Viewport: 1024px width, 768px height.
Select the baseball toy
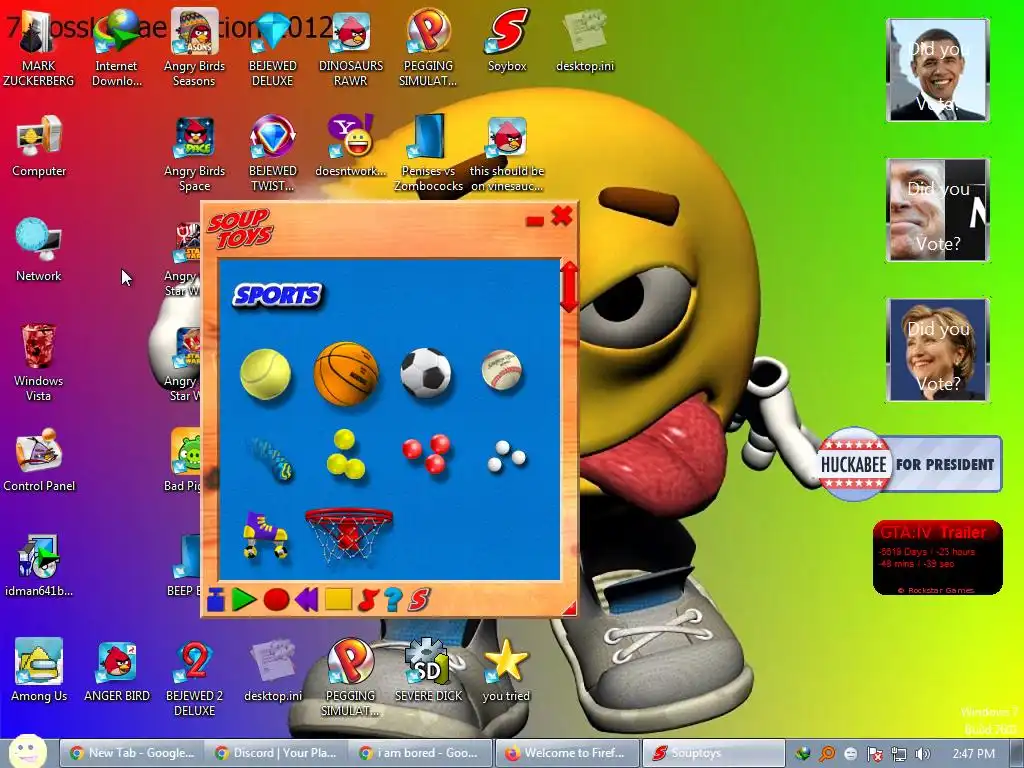(x=502, y=370)
